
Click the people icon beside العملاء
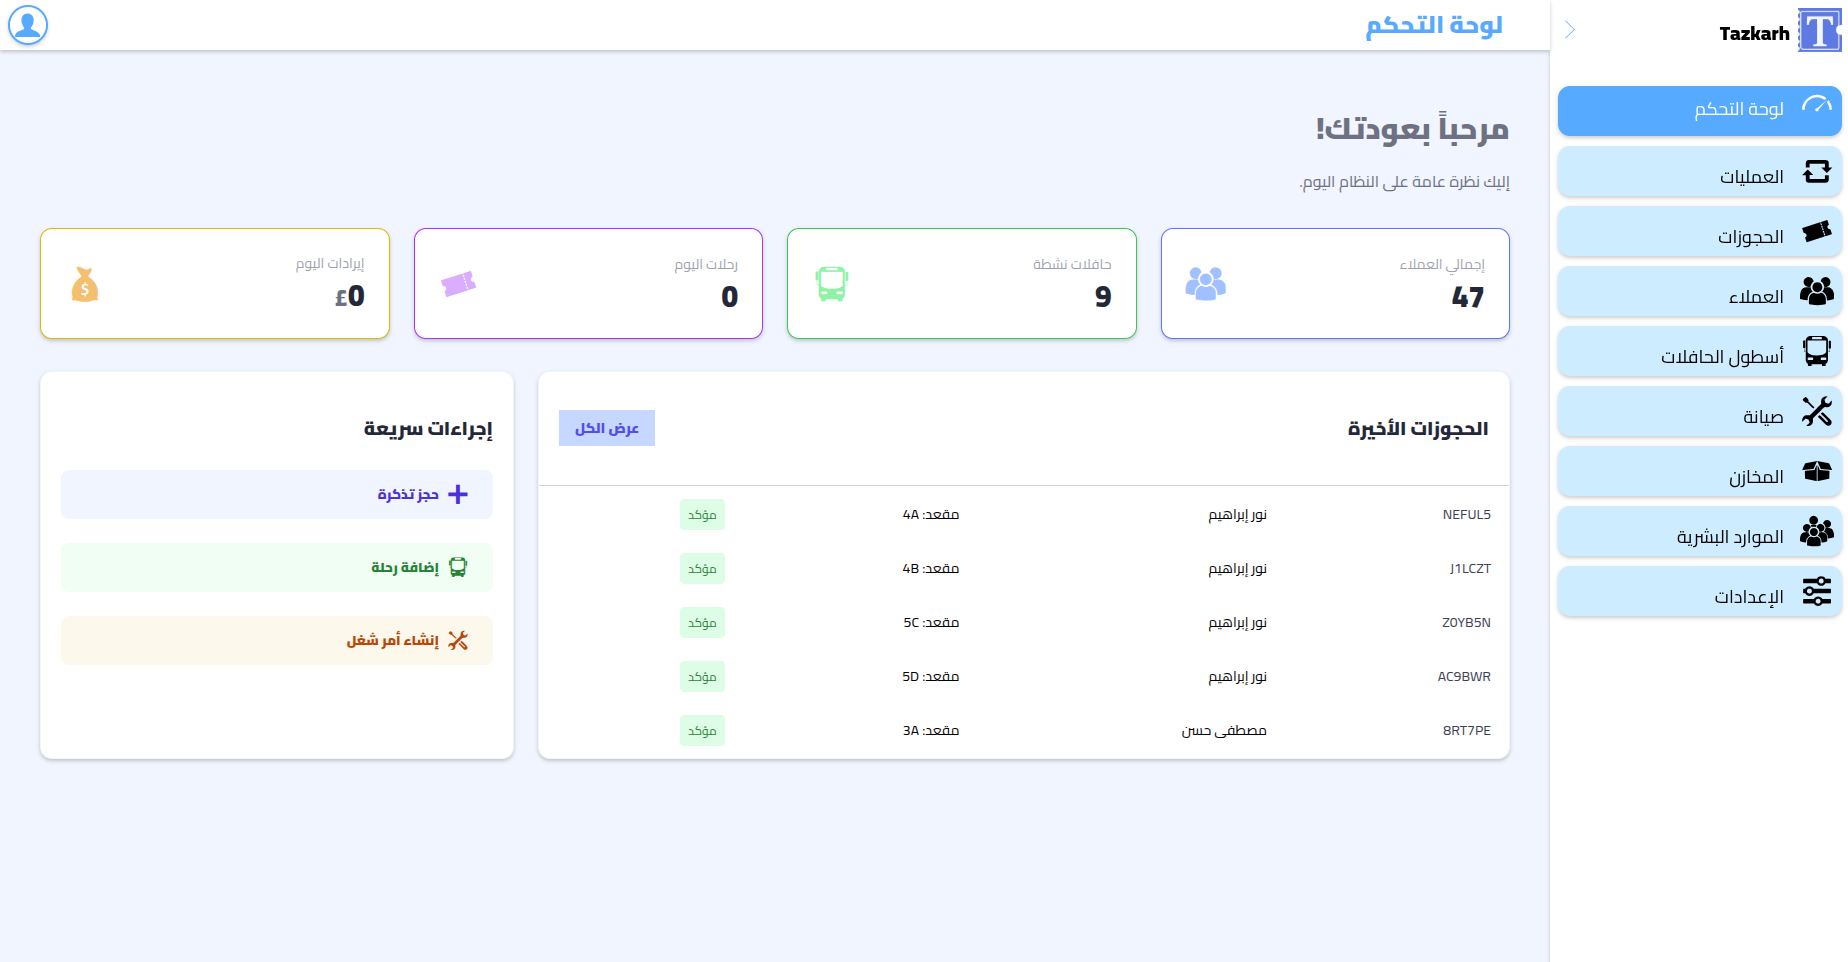(x=1816, y=292)
